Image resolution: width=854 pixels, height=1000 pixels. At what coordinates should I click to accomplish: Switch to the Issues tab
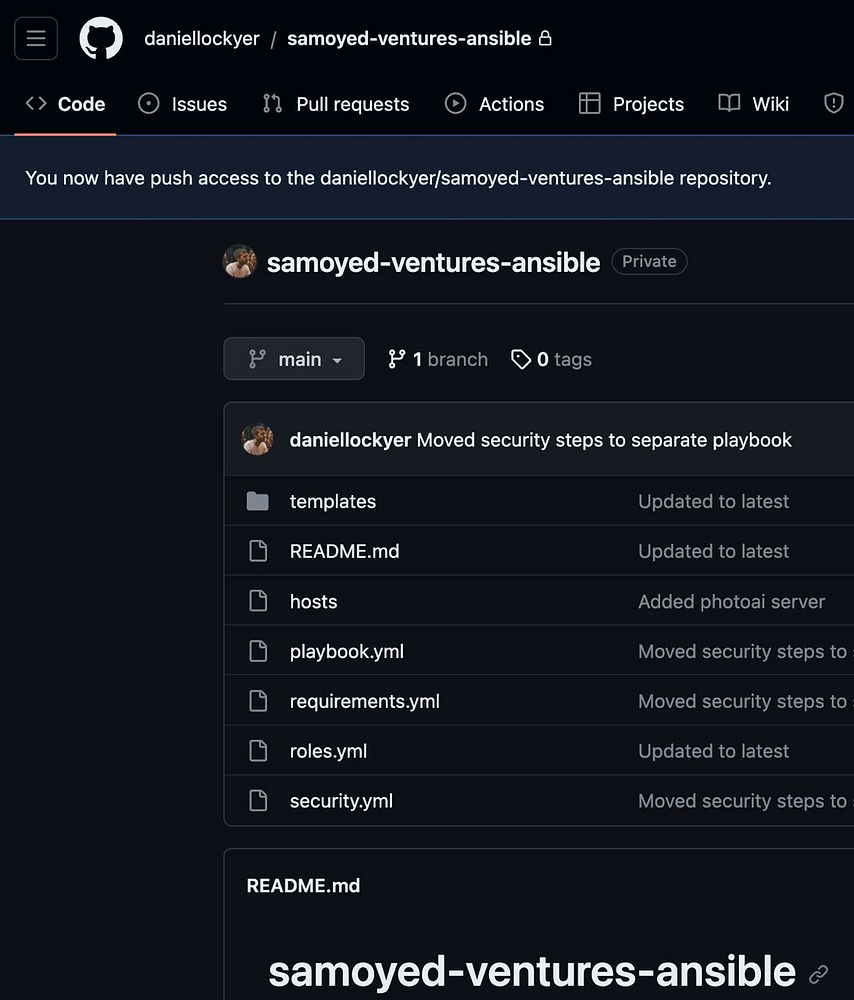tap(182, 104)
